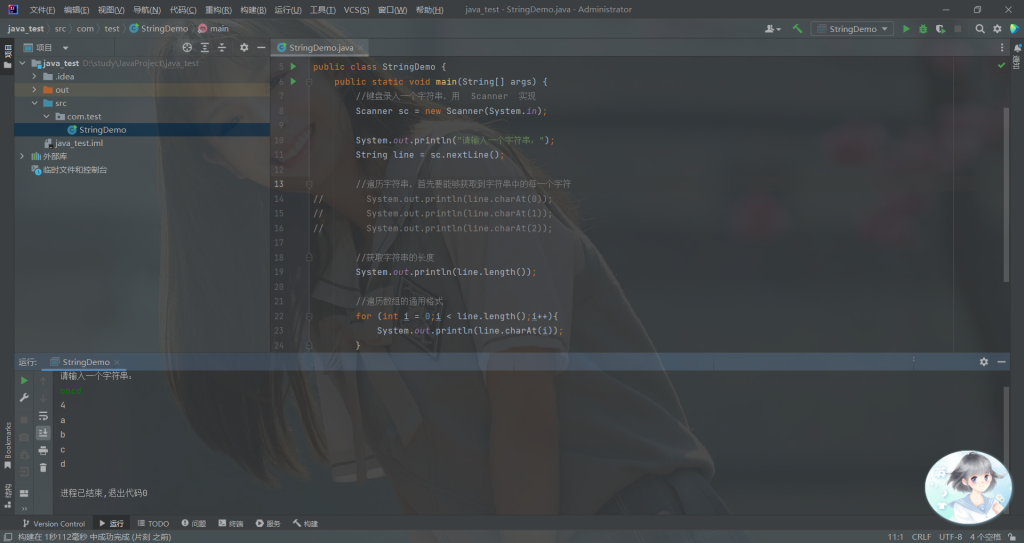Click the run gutter arrow beside main method
Image resolution: width=1024 pixels, height=543 pixels.
click(293, 81)
